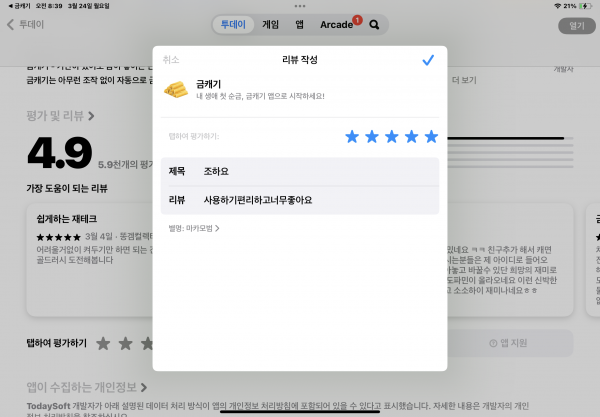Image resolution: width=600 pixels, height=417 pixels.
Task: Open 평가 및 리뷰 section
Action: (x=60, y=116)
